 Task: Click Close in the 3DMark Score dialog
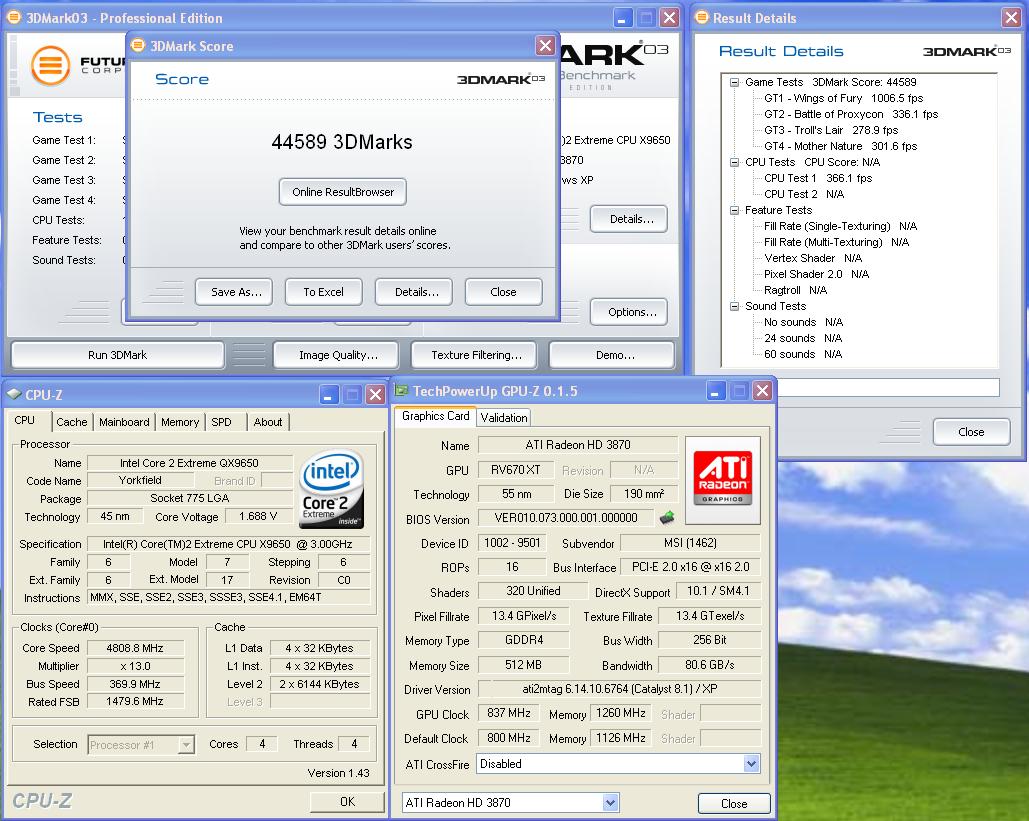click(503, 292)
